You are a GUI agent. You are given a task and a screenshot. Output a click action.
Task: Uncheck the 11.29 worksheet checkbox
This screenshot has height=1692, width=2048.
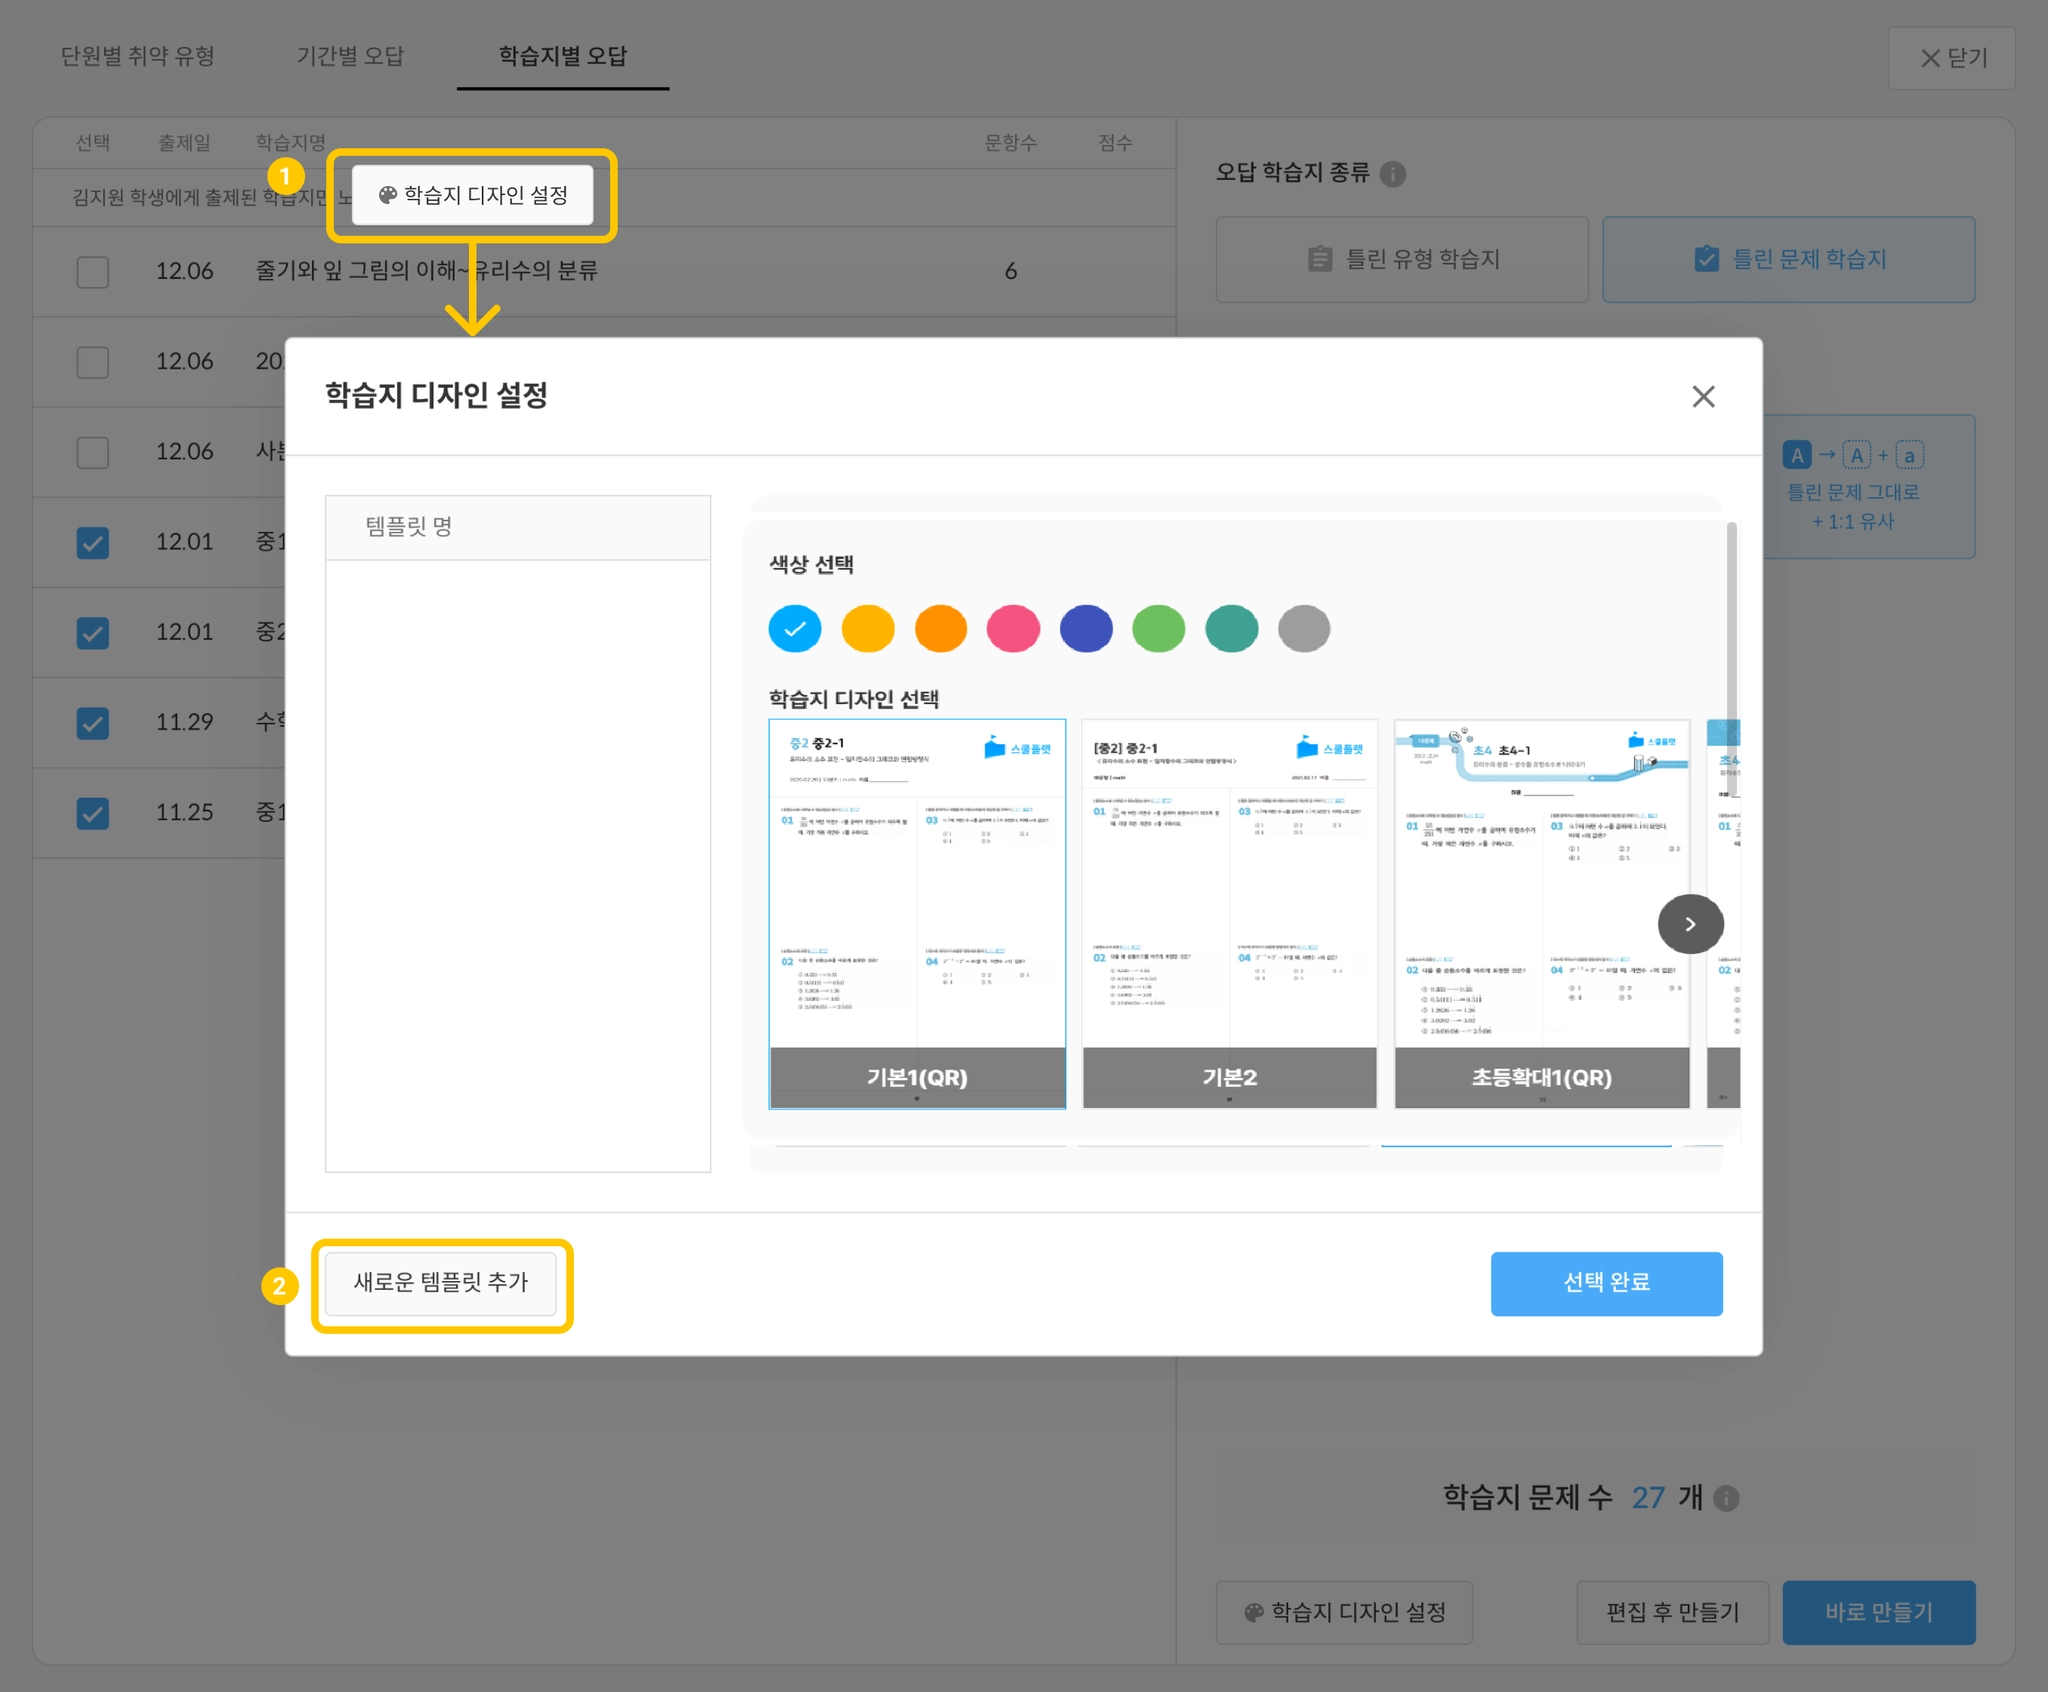coord(93,723)
